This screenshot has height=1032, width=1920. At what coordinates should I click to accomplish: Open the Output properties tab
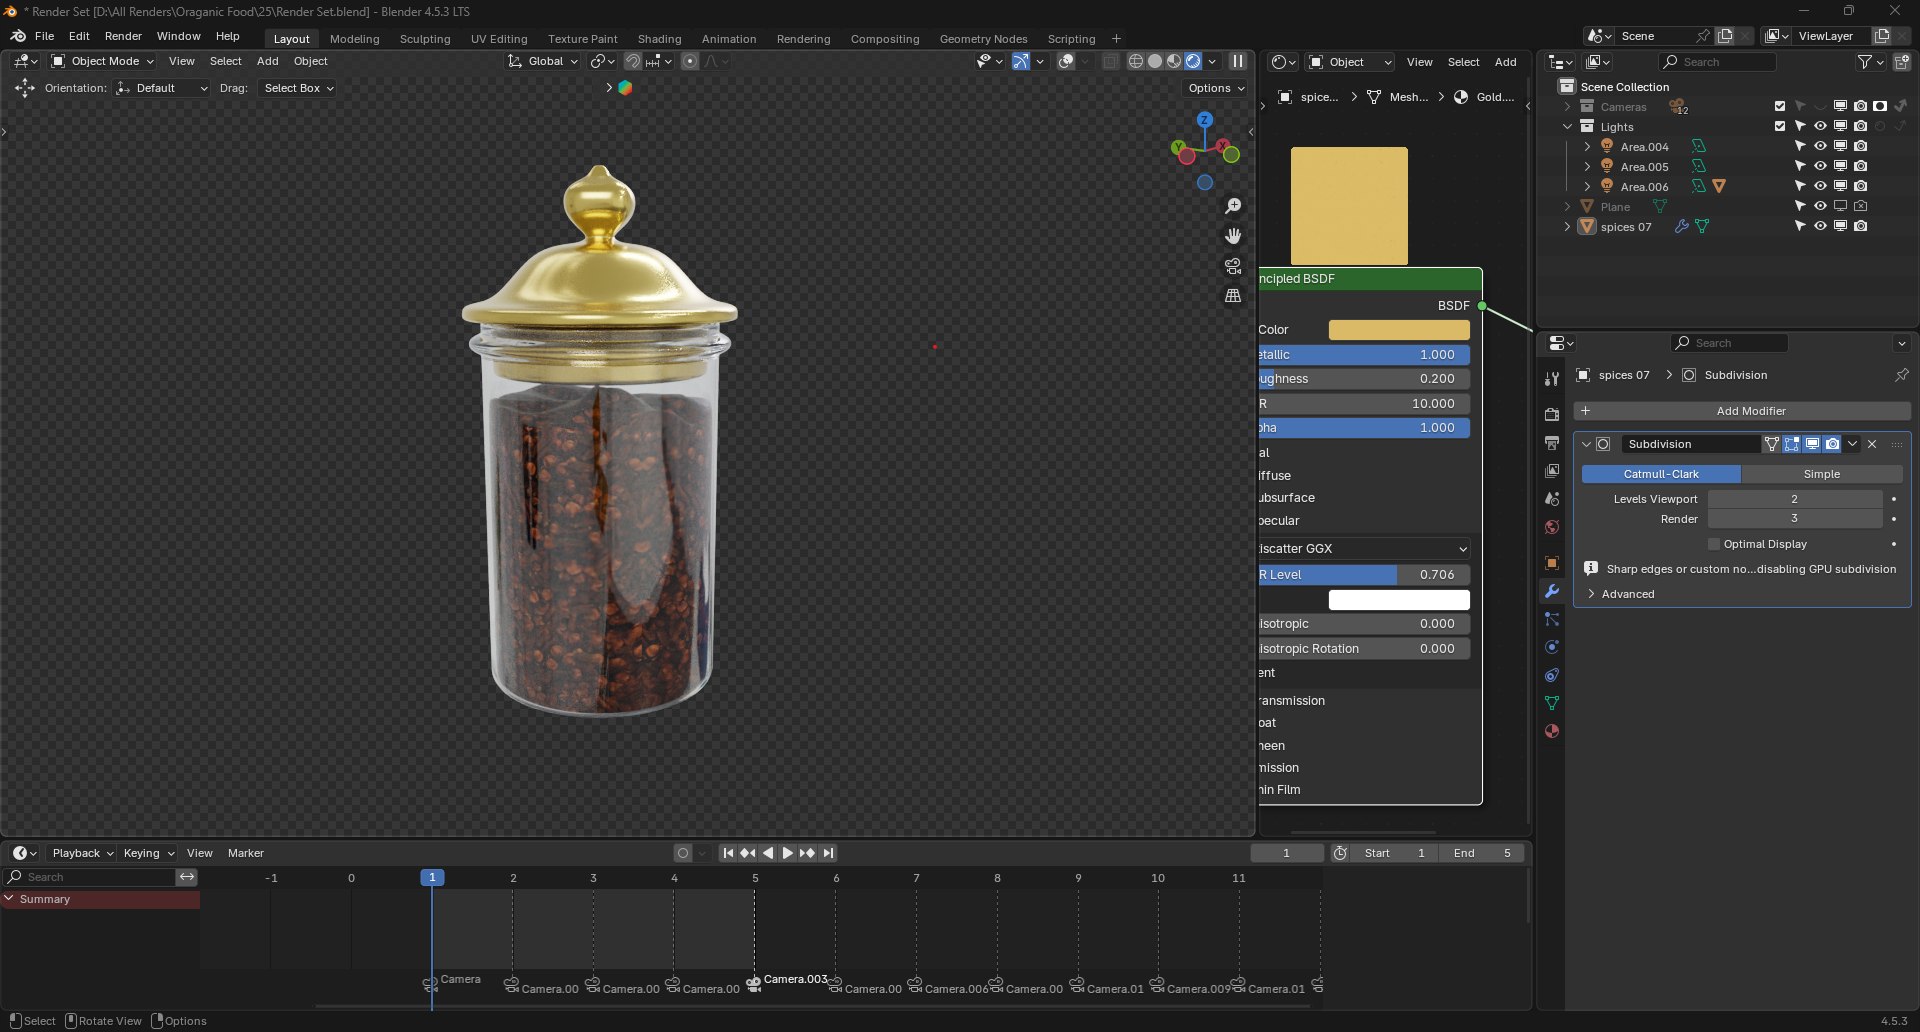click(x=1551, y=442)
